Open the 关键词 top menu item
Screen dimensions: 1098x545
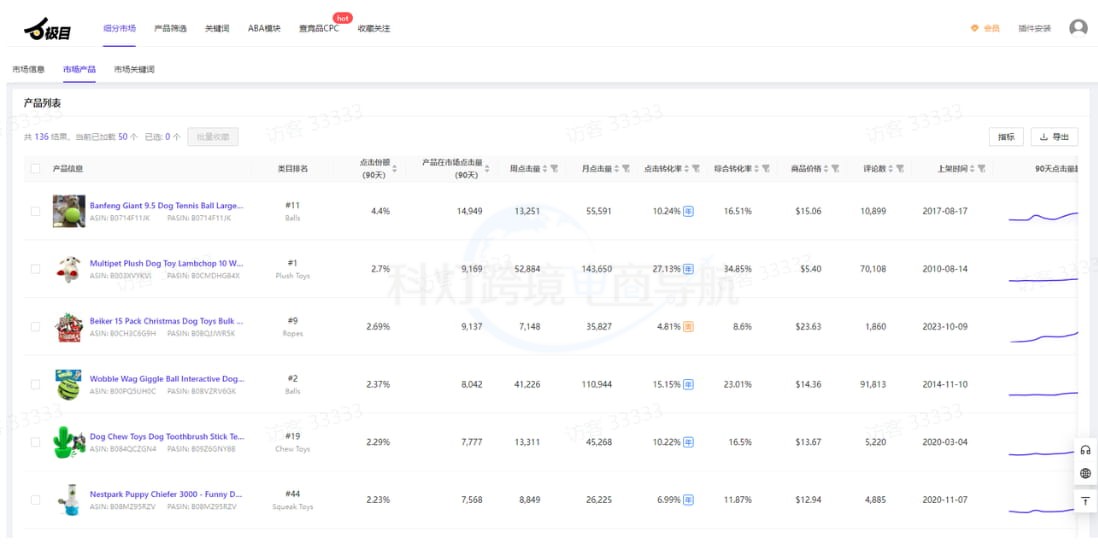(x=217, y=29)
